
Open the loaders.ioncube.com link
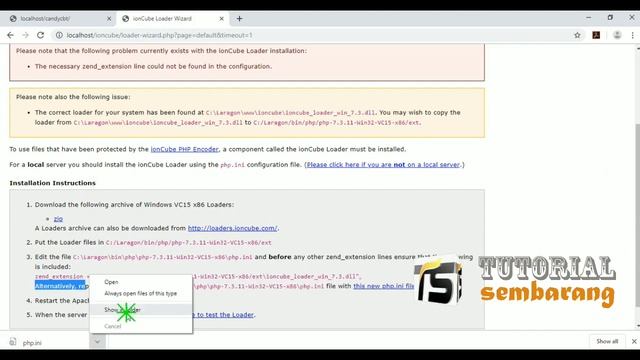(x=232, y=228)
